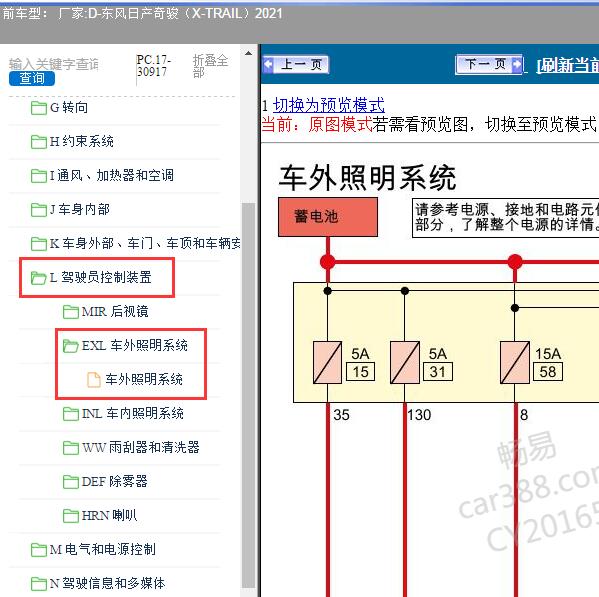
Task: Collapse the EXL 车外照明系统 folder icon
Action: [71, 346]
